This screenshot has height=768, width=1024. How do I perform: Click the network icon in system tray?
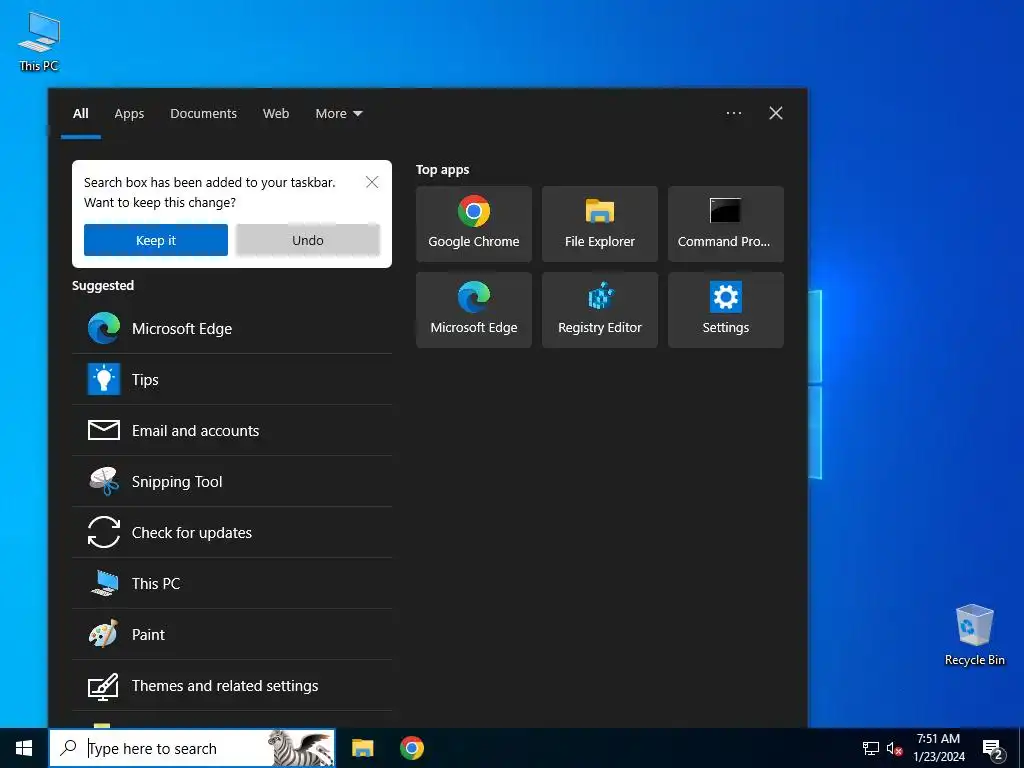click(x=871, y=748)
